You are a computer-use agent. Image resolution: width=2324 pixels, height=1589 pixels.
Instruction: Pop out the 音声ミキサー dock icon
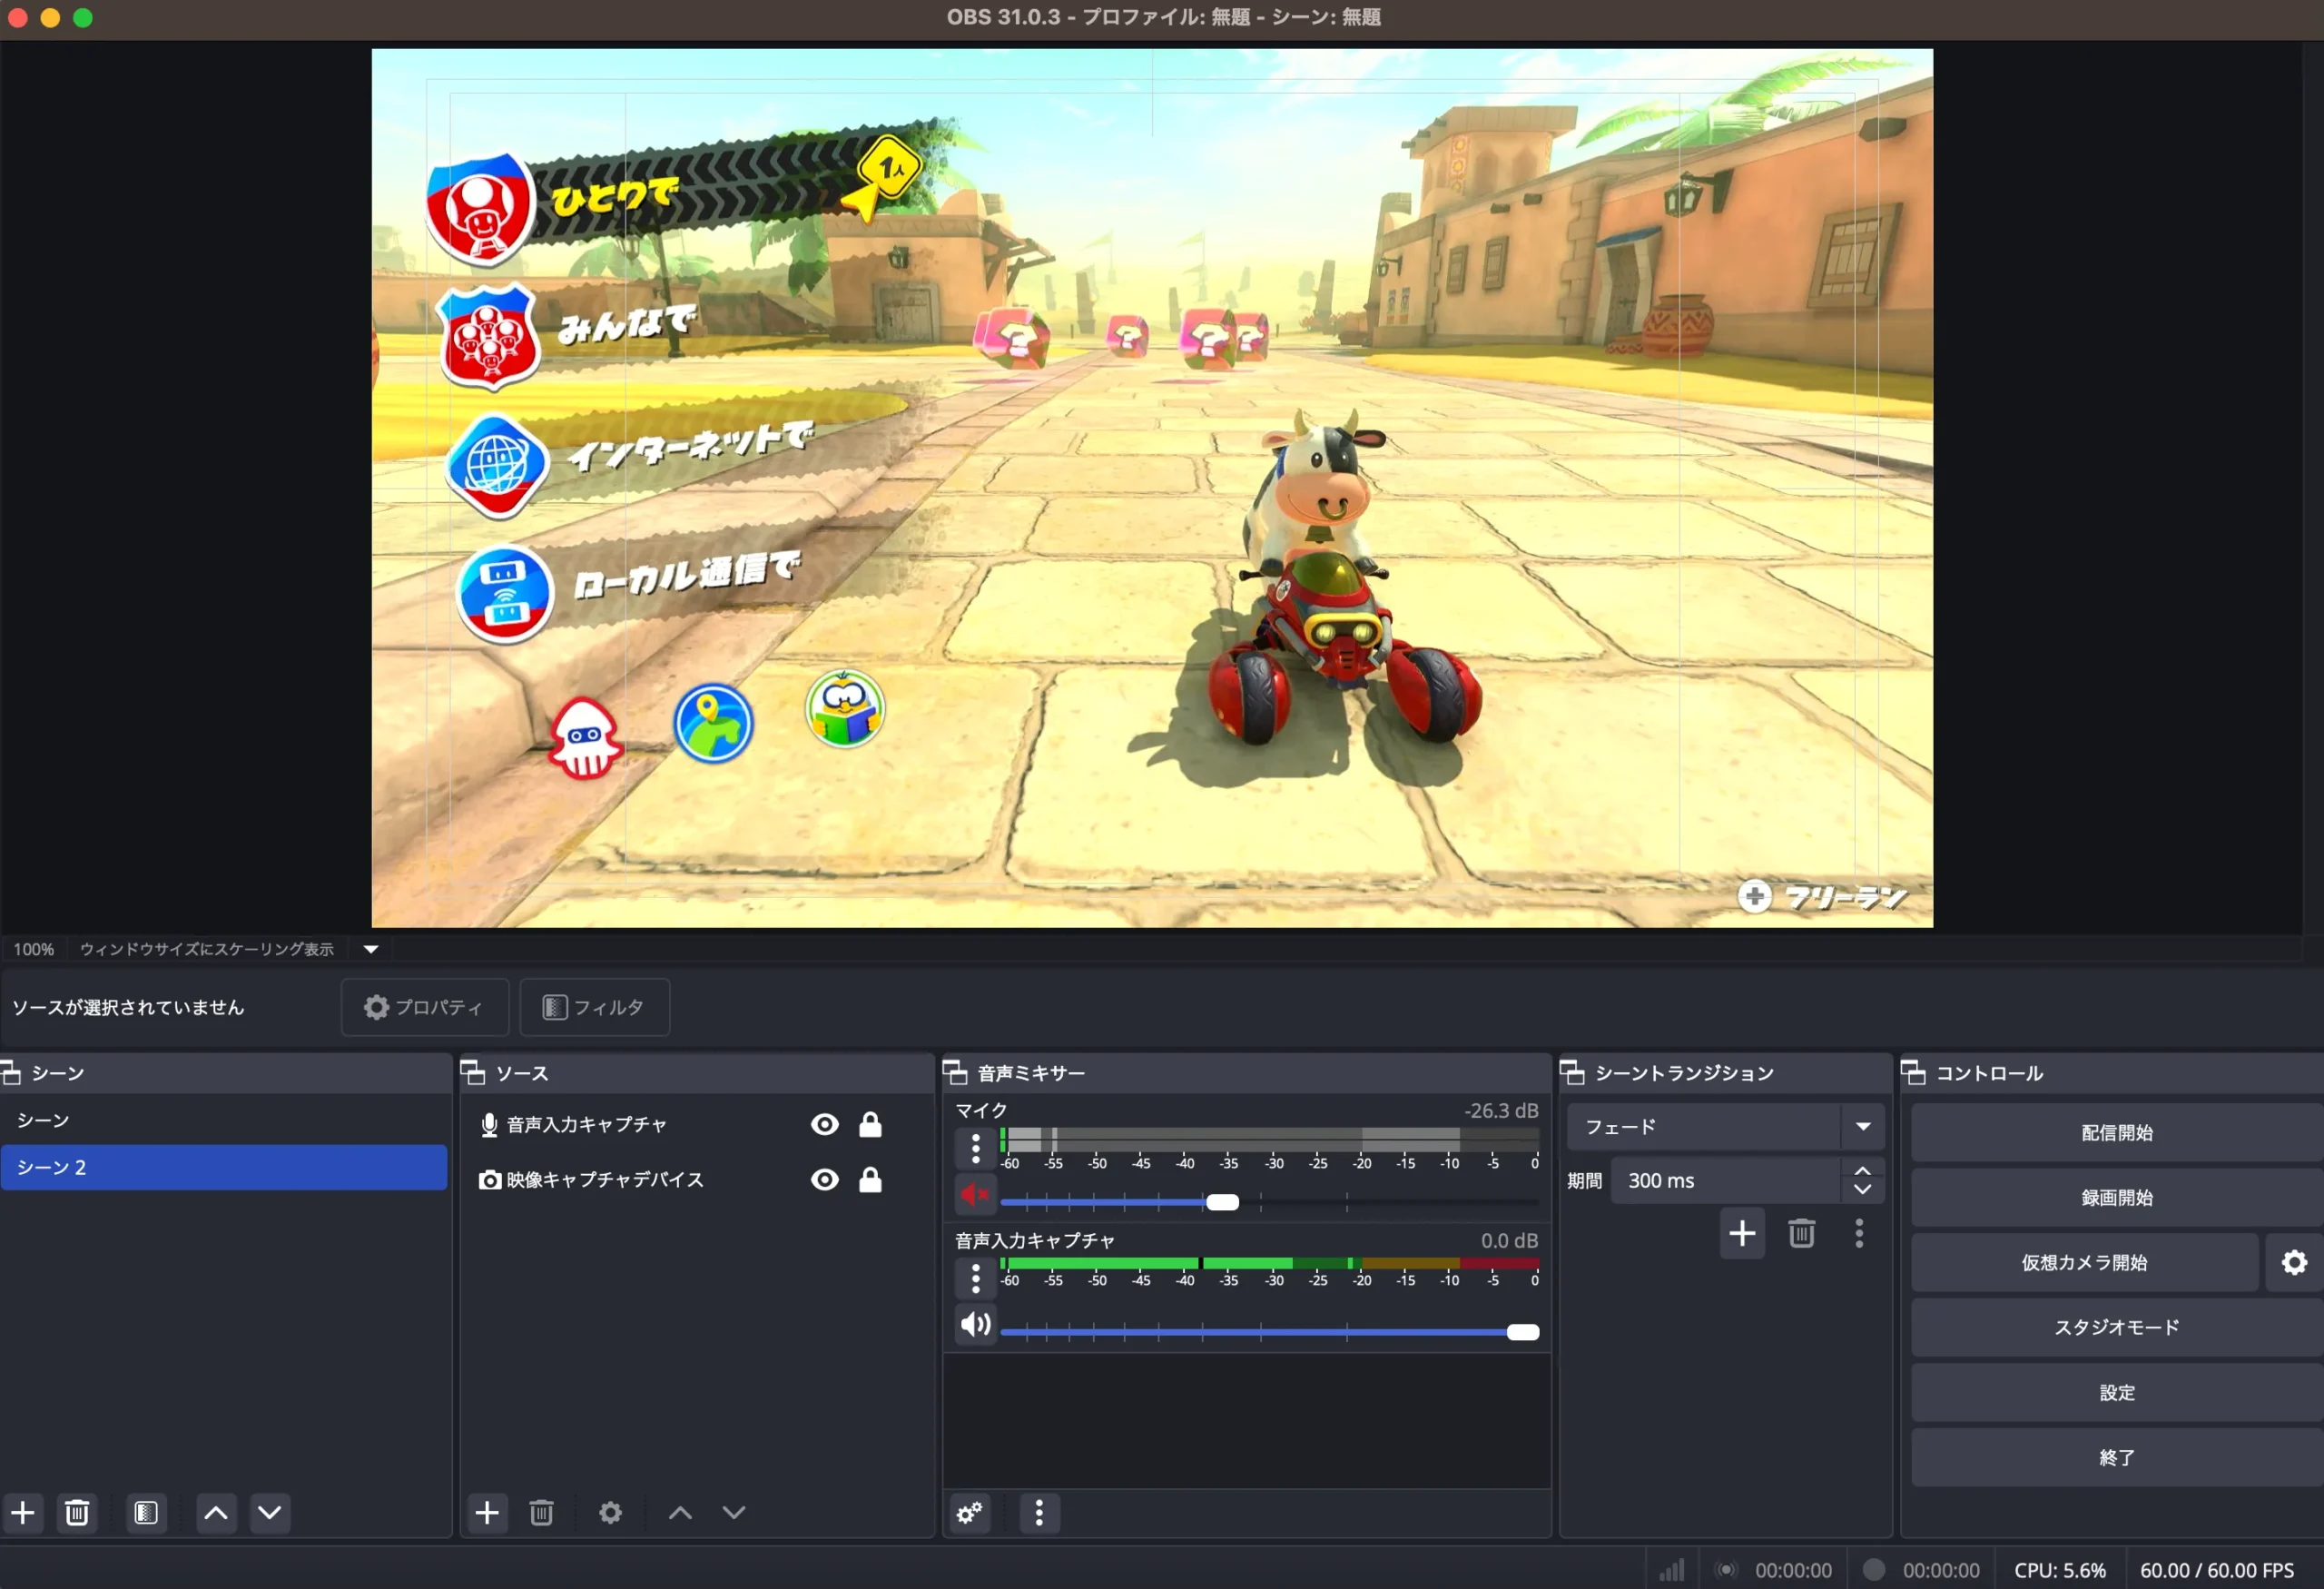tap(955, 1073)
